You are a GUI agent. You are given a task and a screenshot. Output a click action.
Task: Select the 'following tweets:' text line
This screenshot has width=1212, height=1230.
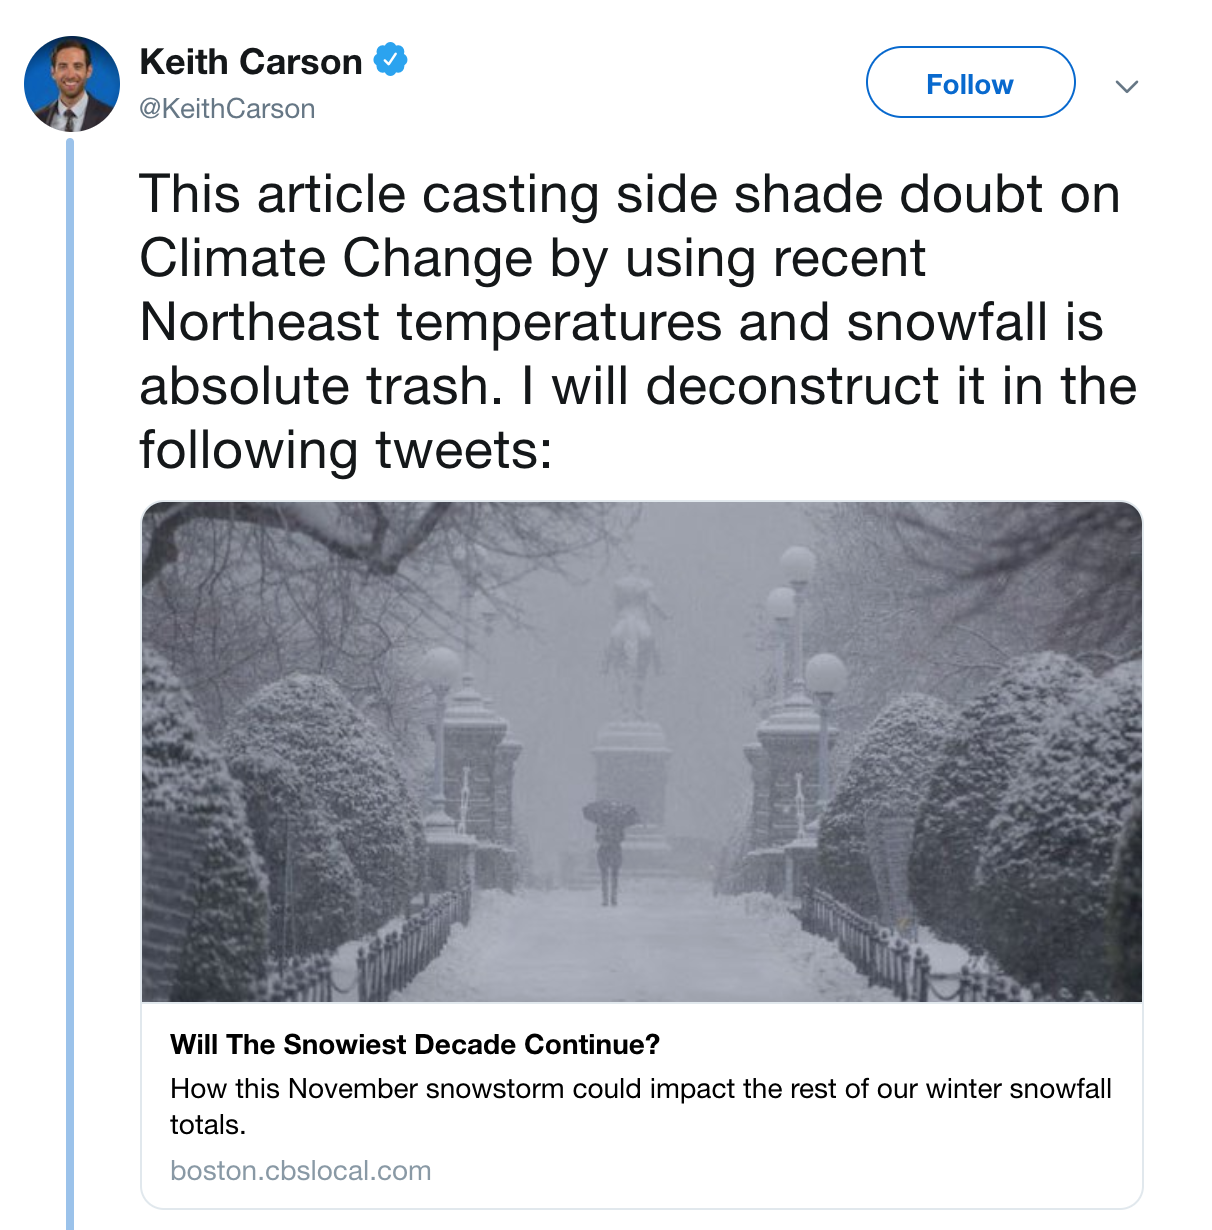pyautogui.click(x=346, y=450)
